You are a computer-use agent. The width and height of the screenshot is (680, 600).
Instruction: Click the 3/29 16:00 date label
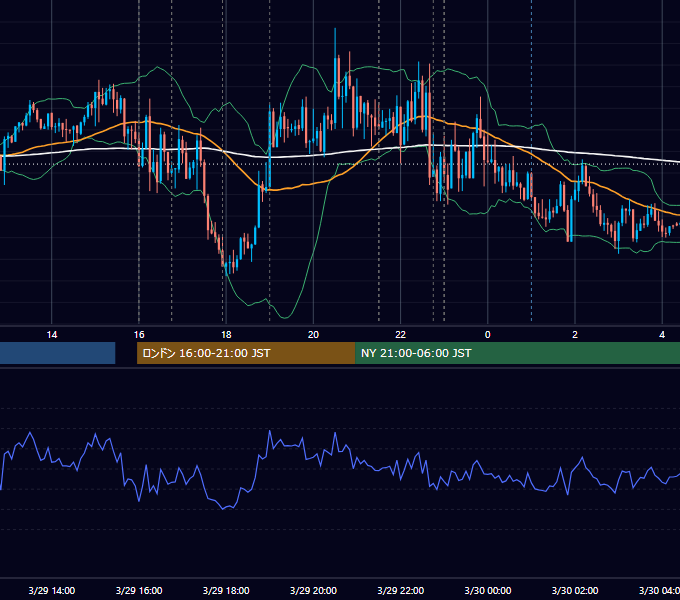point(139,590)
